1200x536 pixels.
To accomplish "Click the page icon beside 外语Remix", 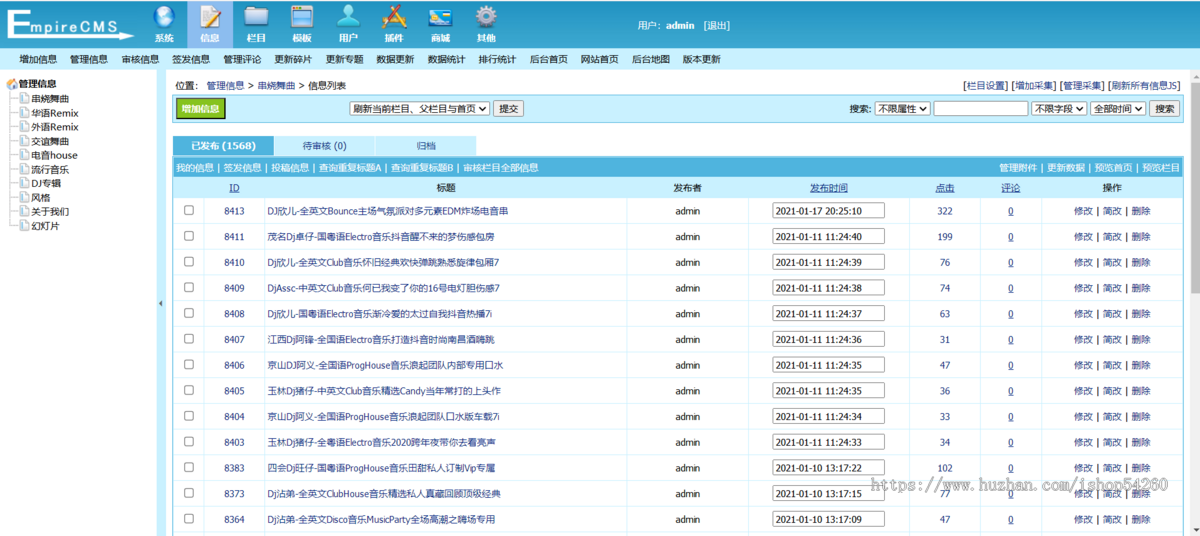I will click(24, 127).
